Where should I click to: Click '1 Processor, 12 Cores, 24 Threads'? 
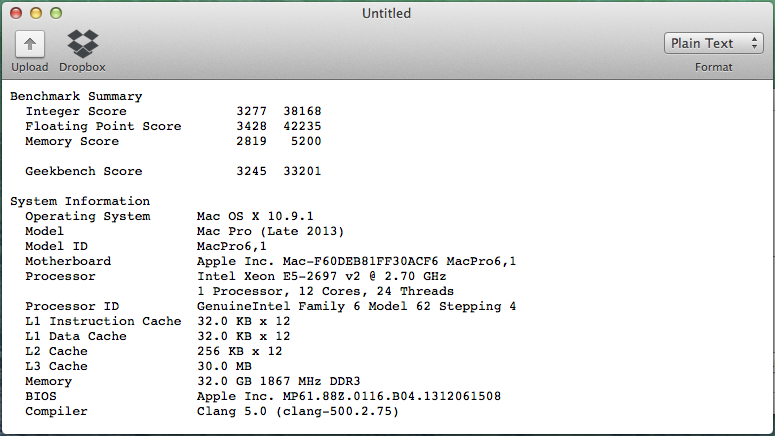[325, 291]
